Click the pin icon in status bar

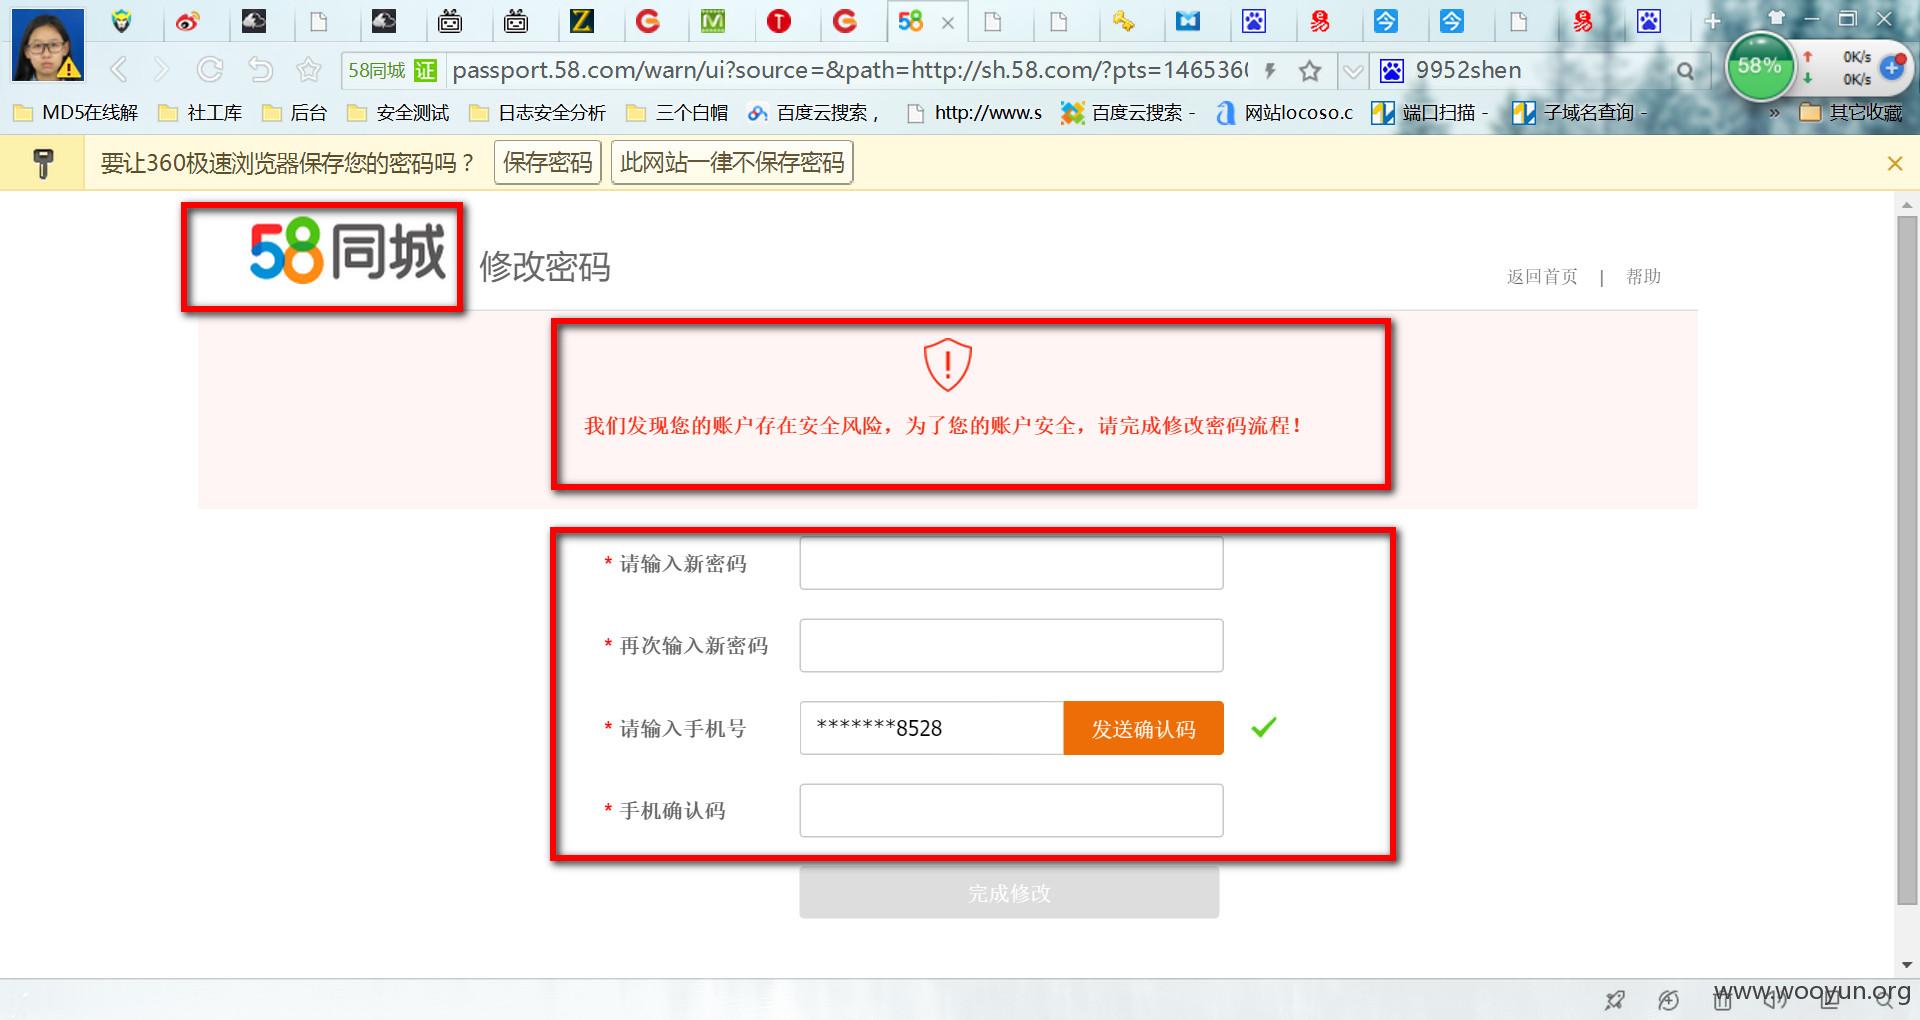tap(1615, 999)
